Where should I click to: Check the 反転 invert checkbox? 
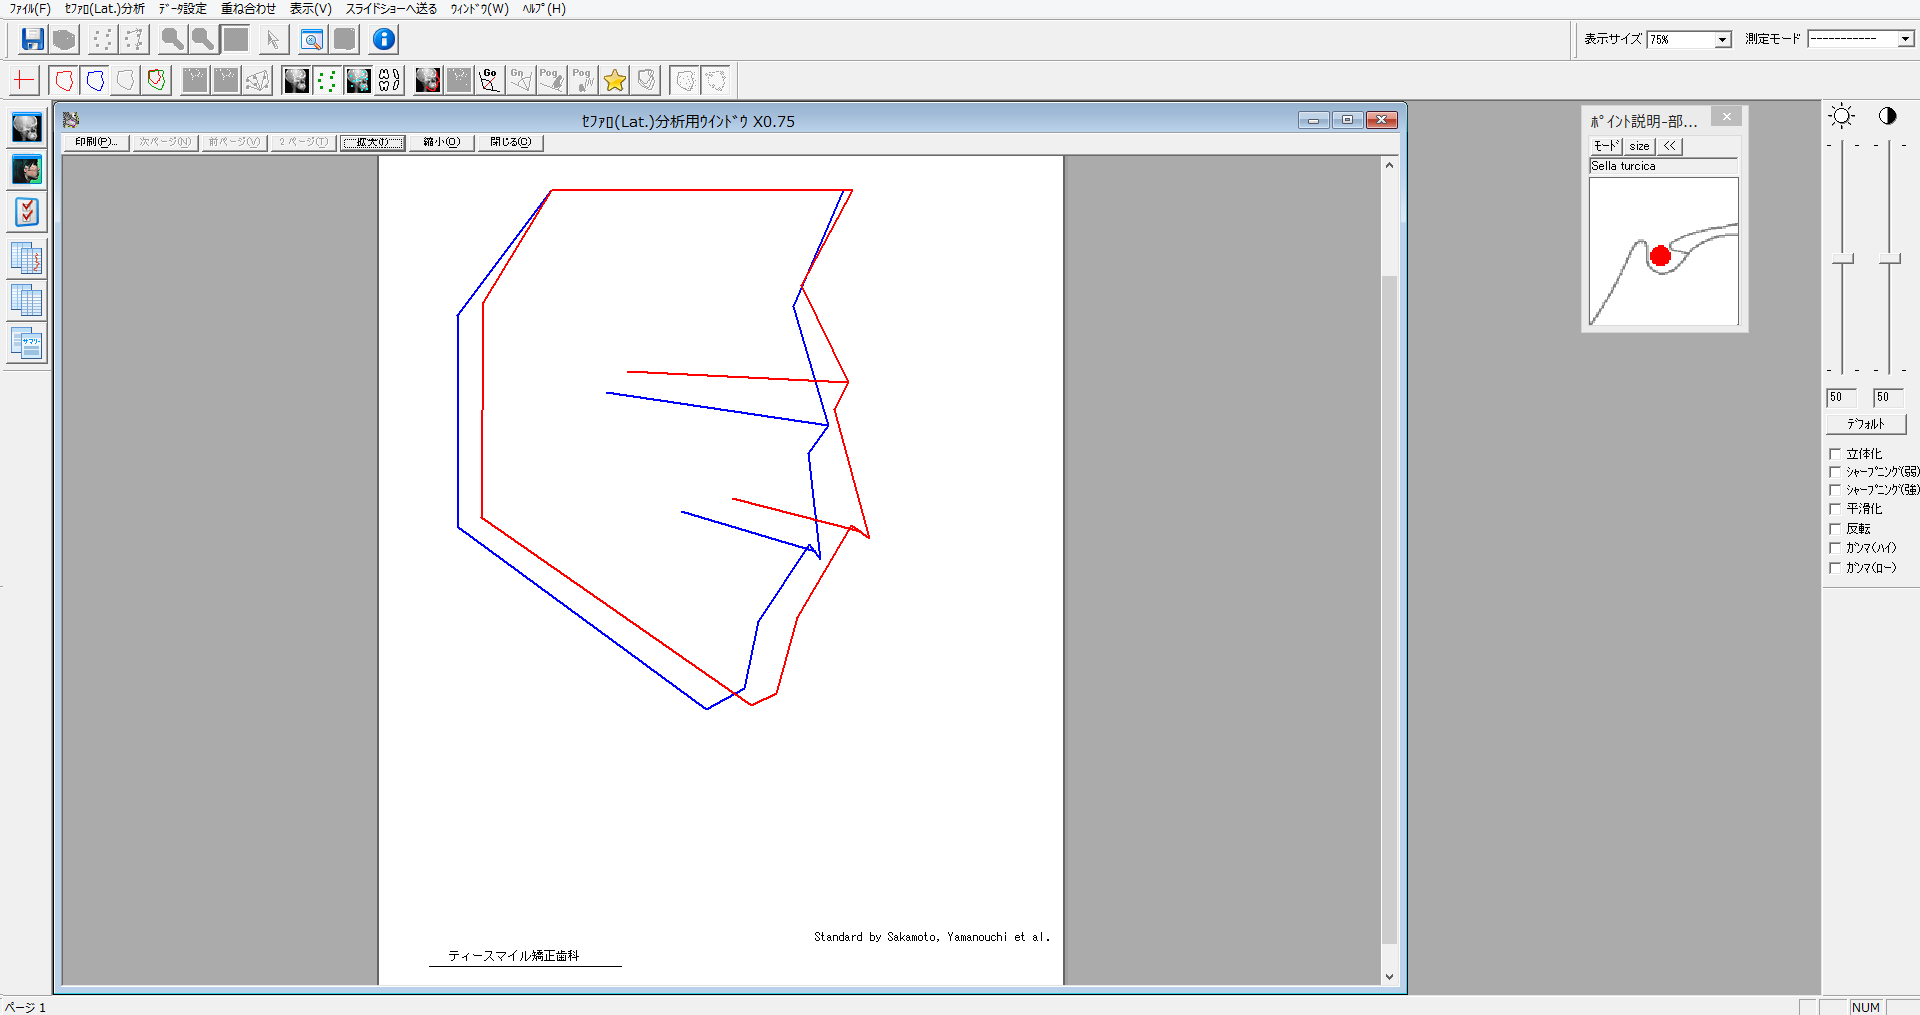(1835, 529)
